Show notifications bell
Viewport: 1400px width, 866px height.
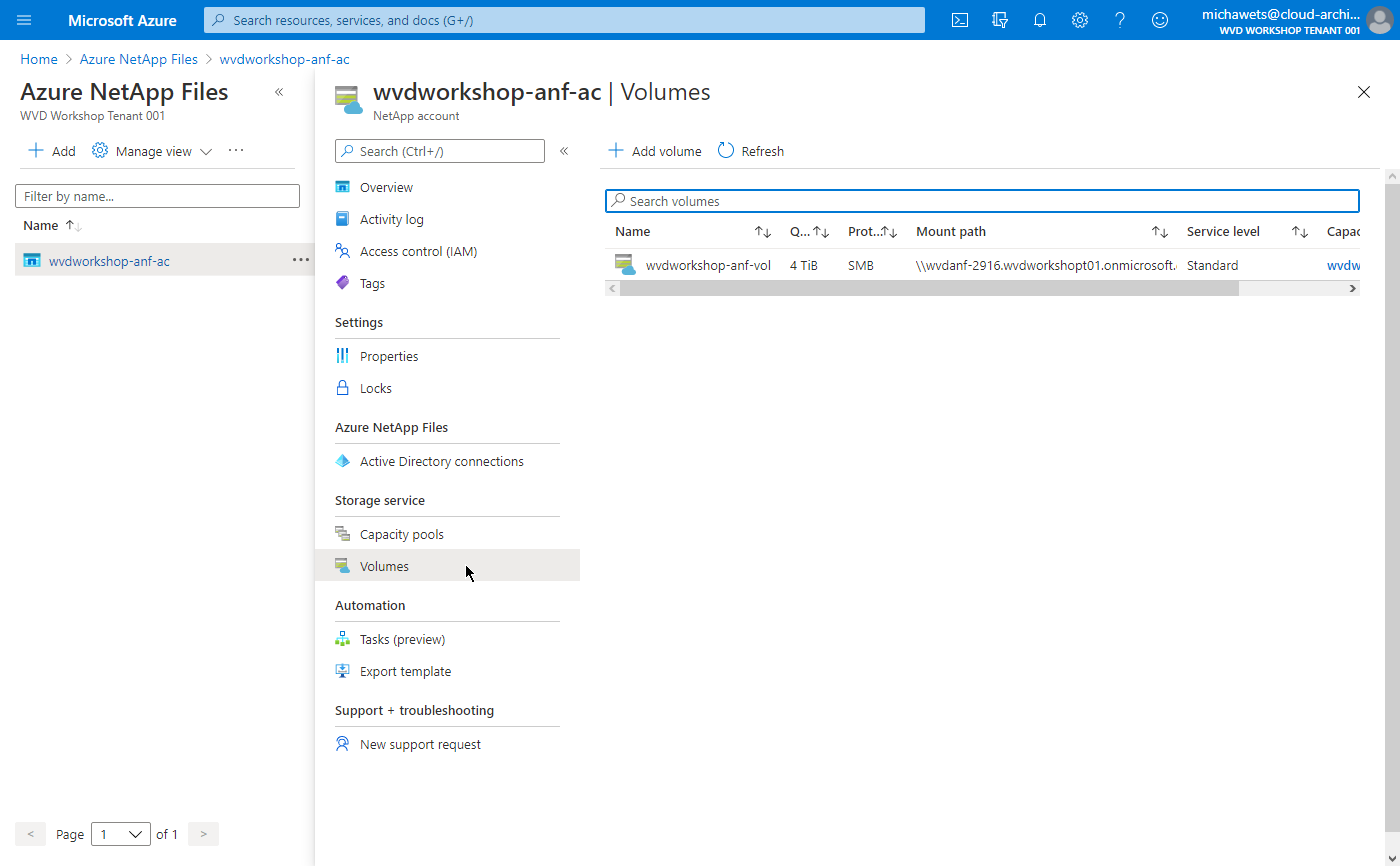1040,20
